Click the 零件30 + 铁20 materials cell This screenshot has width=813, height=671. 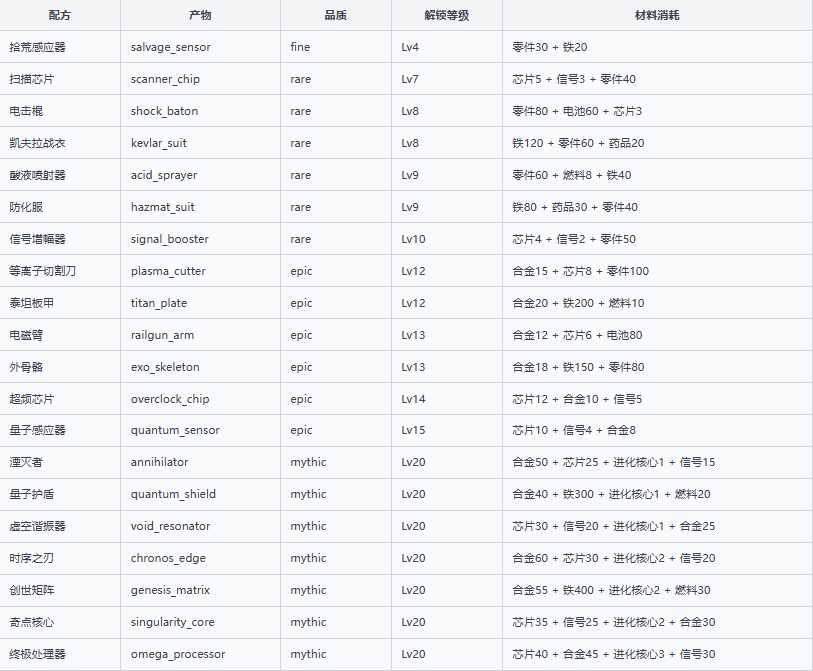click(657, 47)
